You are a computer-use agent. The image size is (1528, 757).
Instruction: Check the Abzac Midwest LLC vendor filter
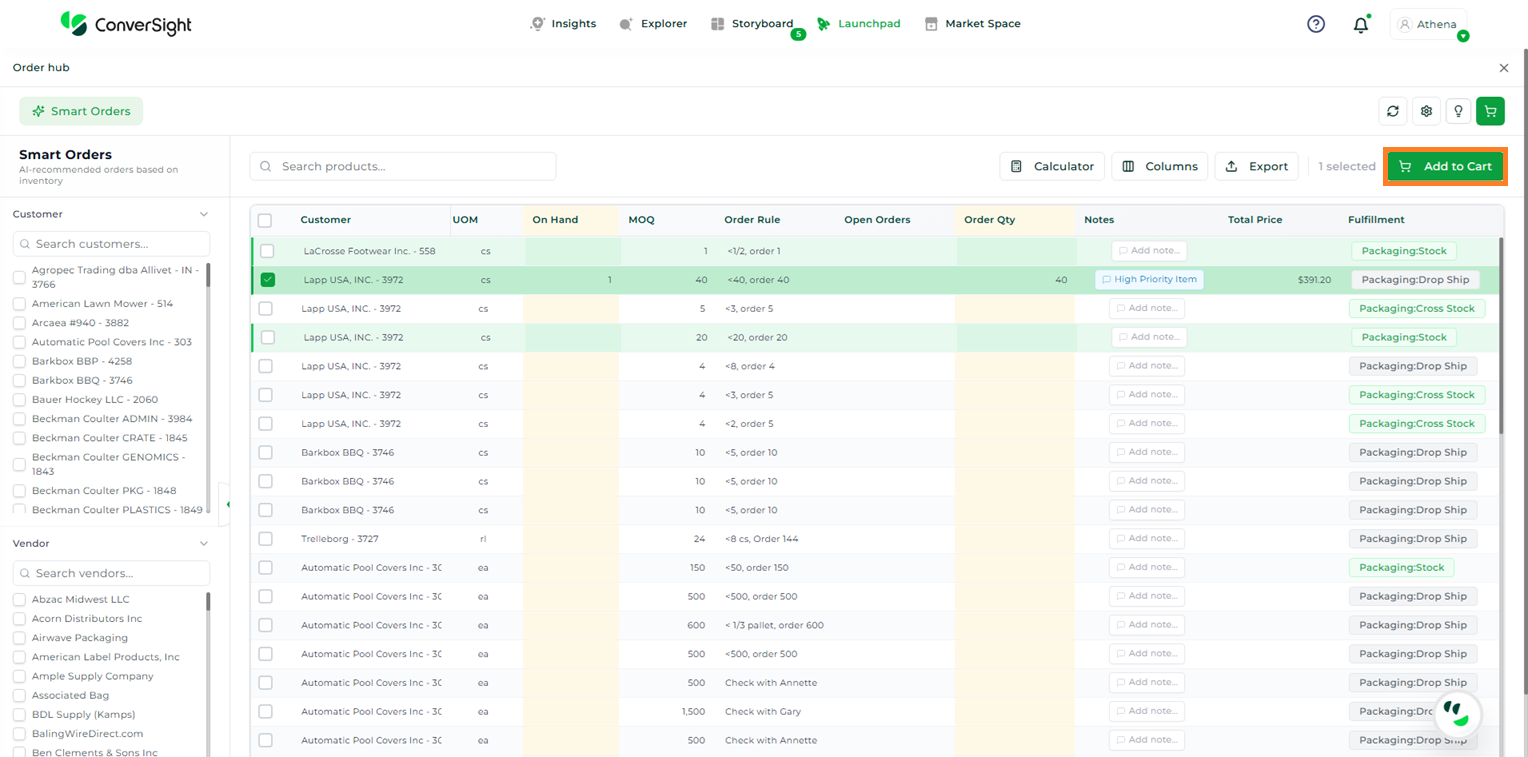19,600
